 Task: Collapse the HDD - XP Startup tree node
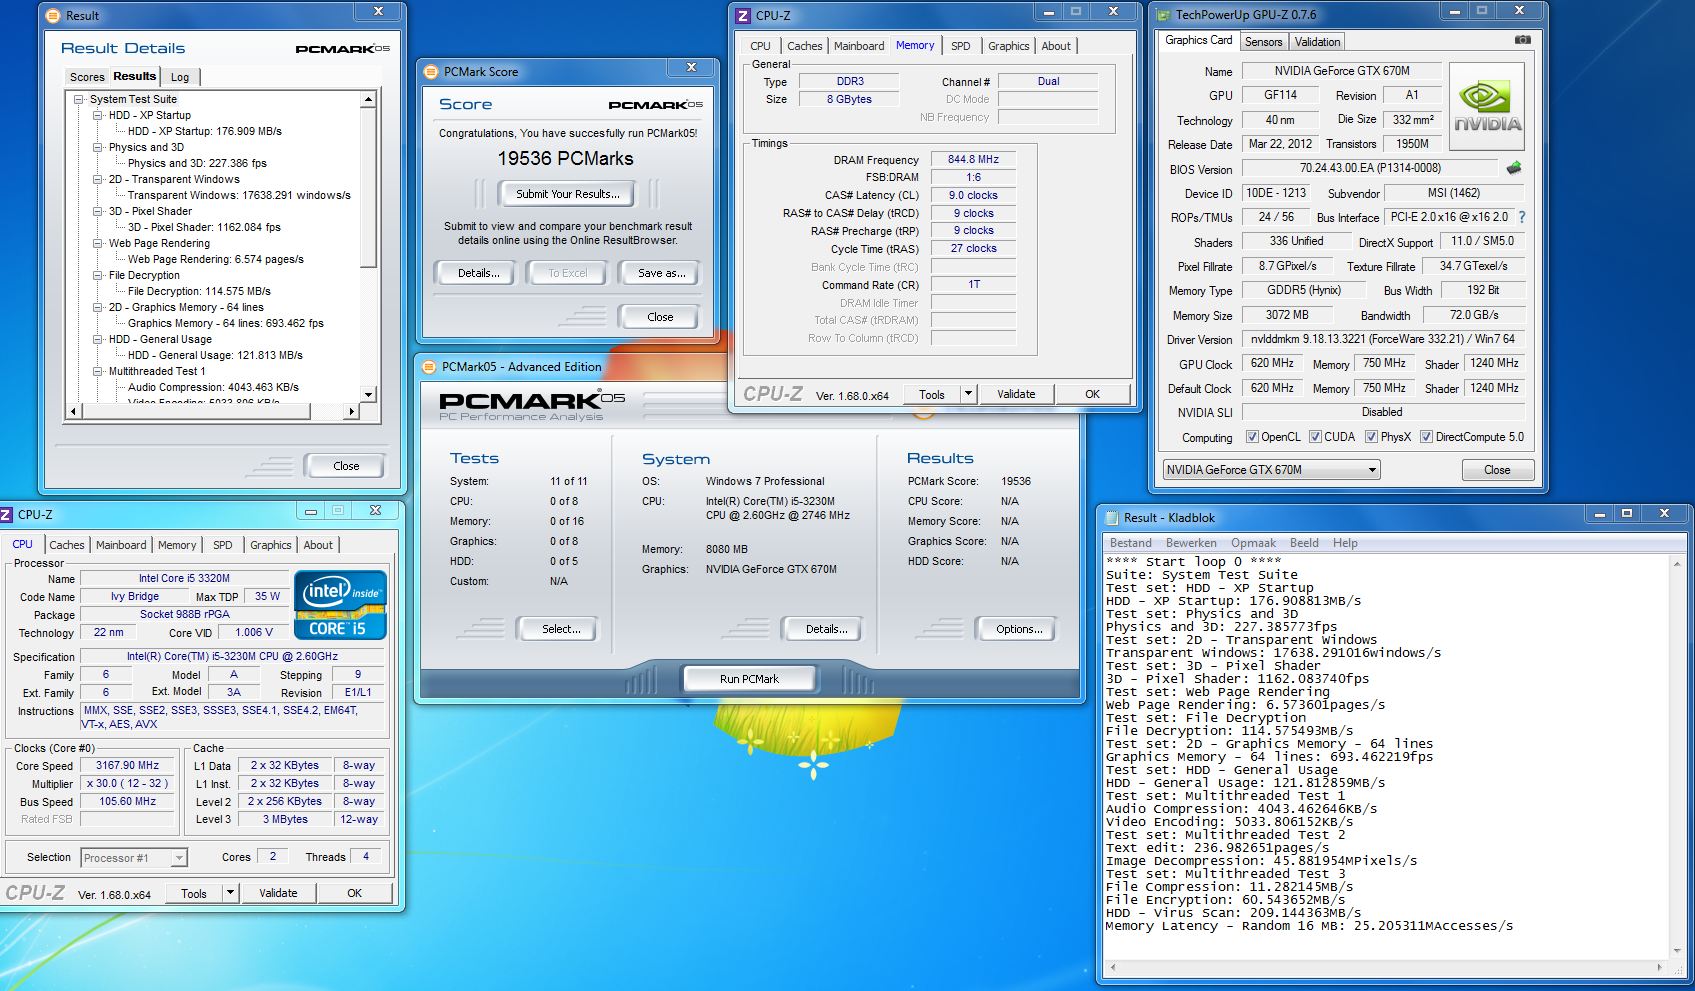[98, 115]
